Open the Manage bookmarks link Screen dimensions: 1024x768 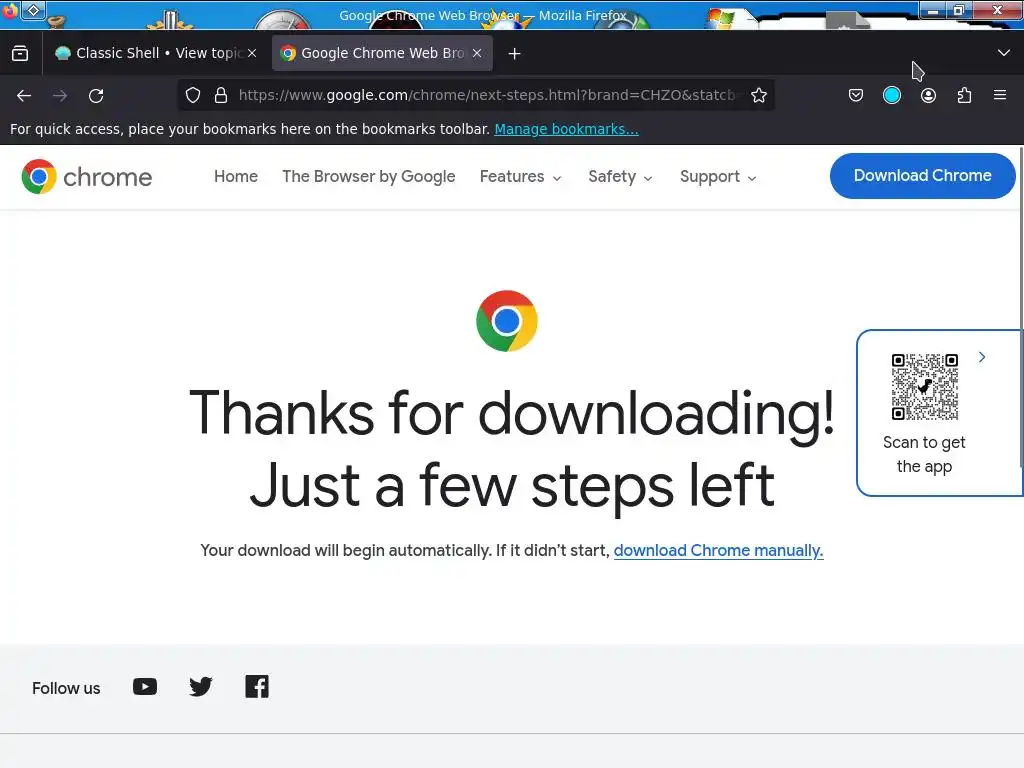tap(566, 129)
